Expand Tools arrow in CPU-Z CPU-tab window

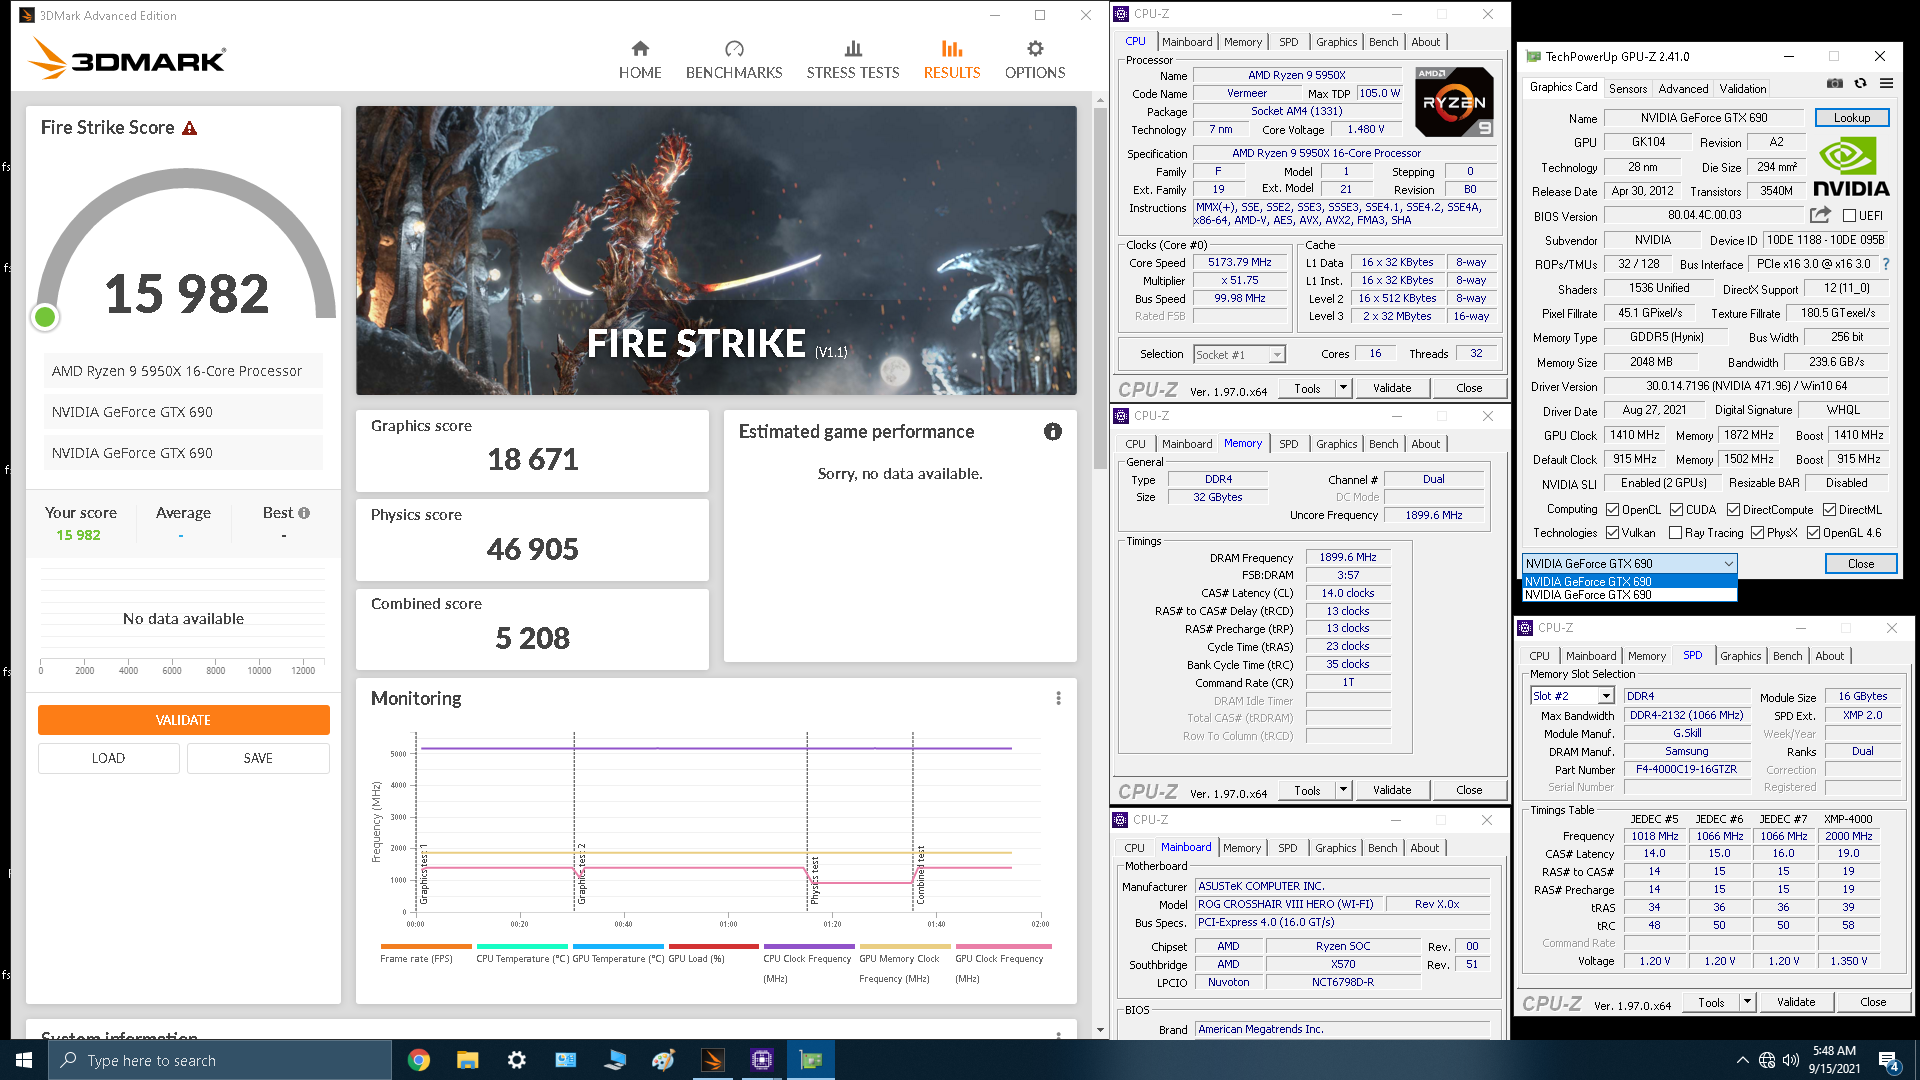click(1343, 388)
